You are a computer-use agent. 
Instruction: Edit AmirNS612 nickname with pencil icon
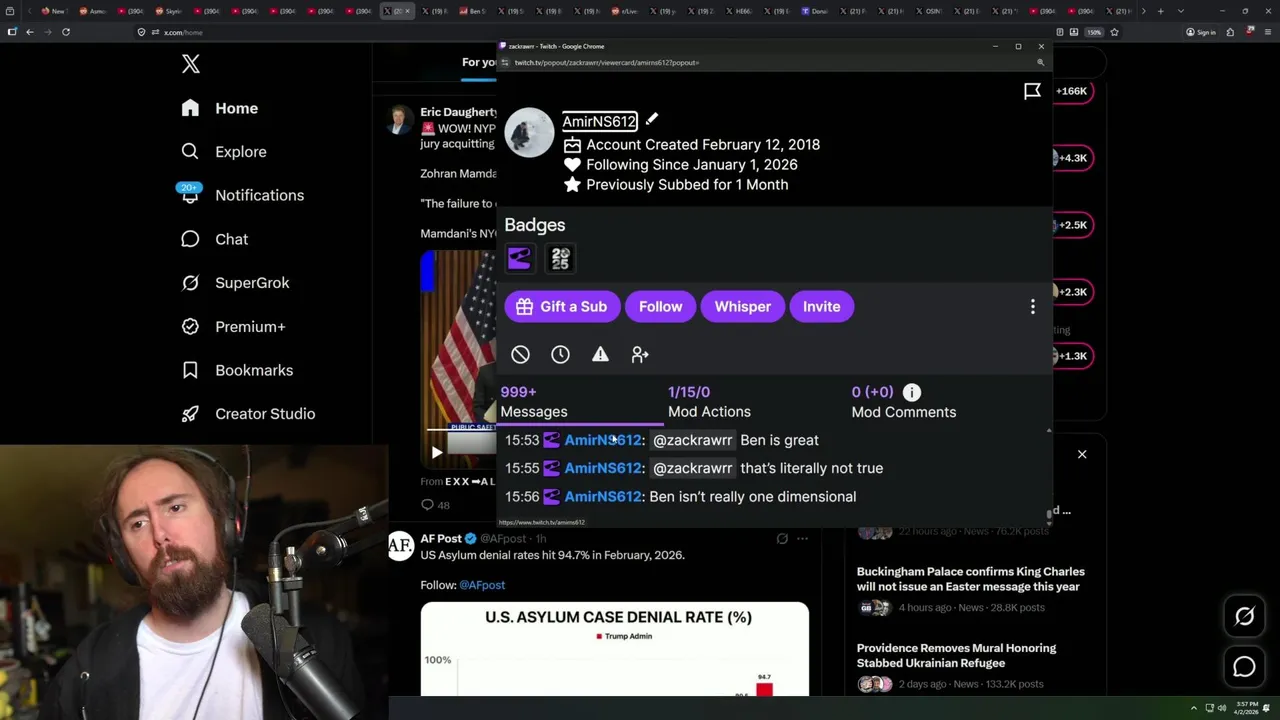652,120
